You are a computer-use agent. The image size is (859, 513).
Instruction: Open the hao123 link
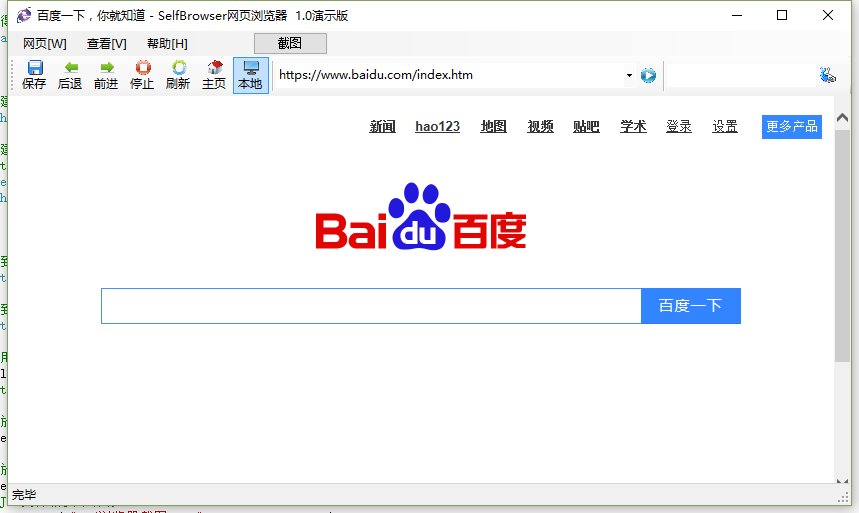pyautogui.click(x=437, y=127)
